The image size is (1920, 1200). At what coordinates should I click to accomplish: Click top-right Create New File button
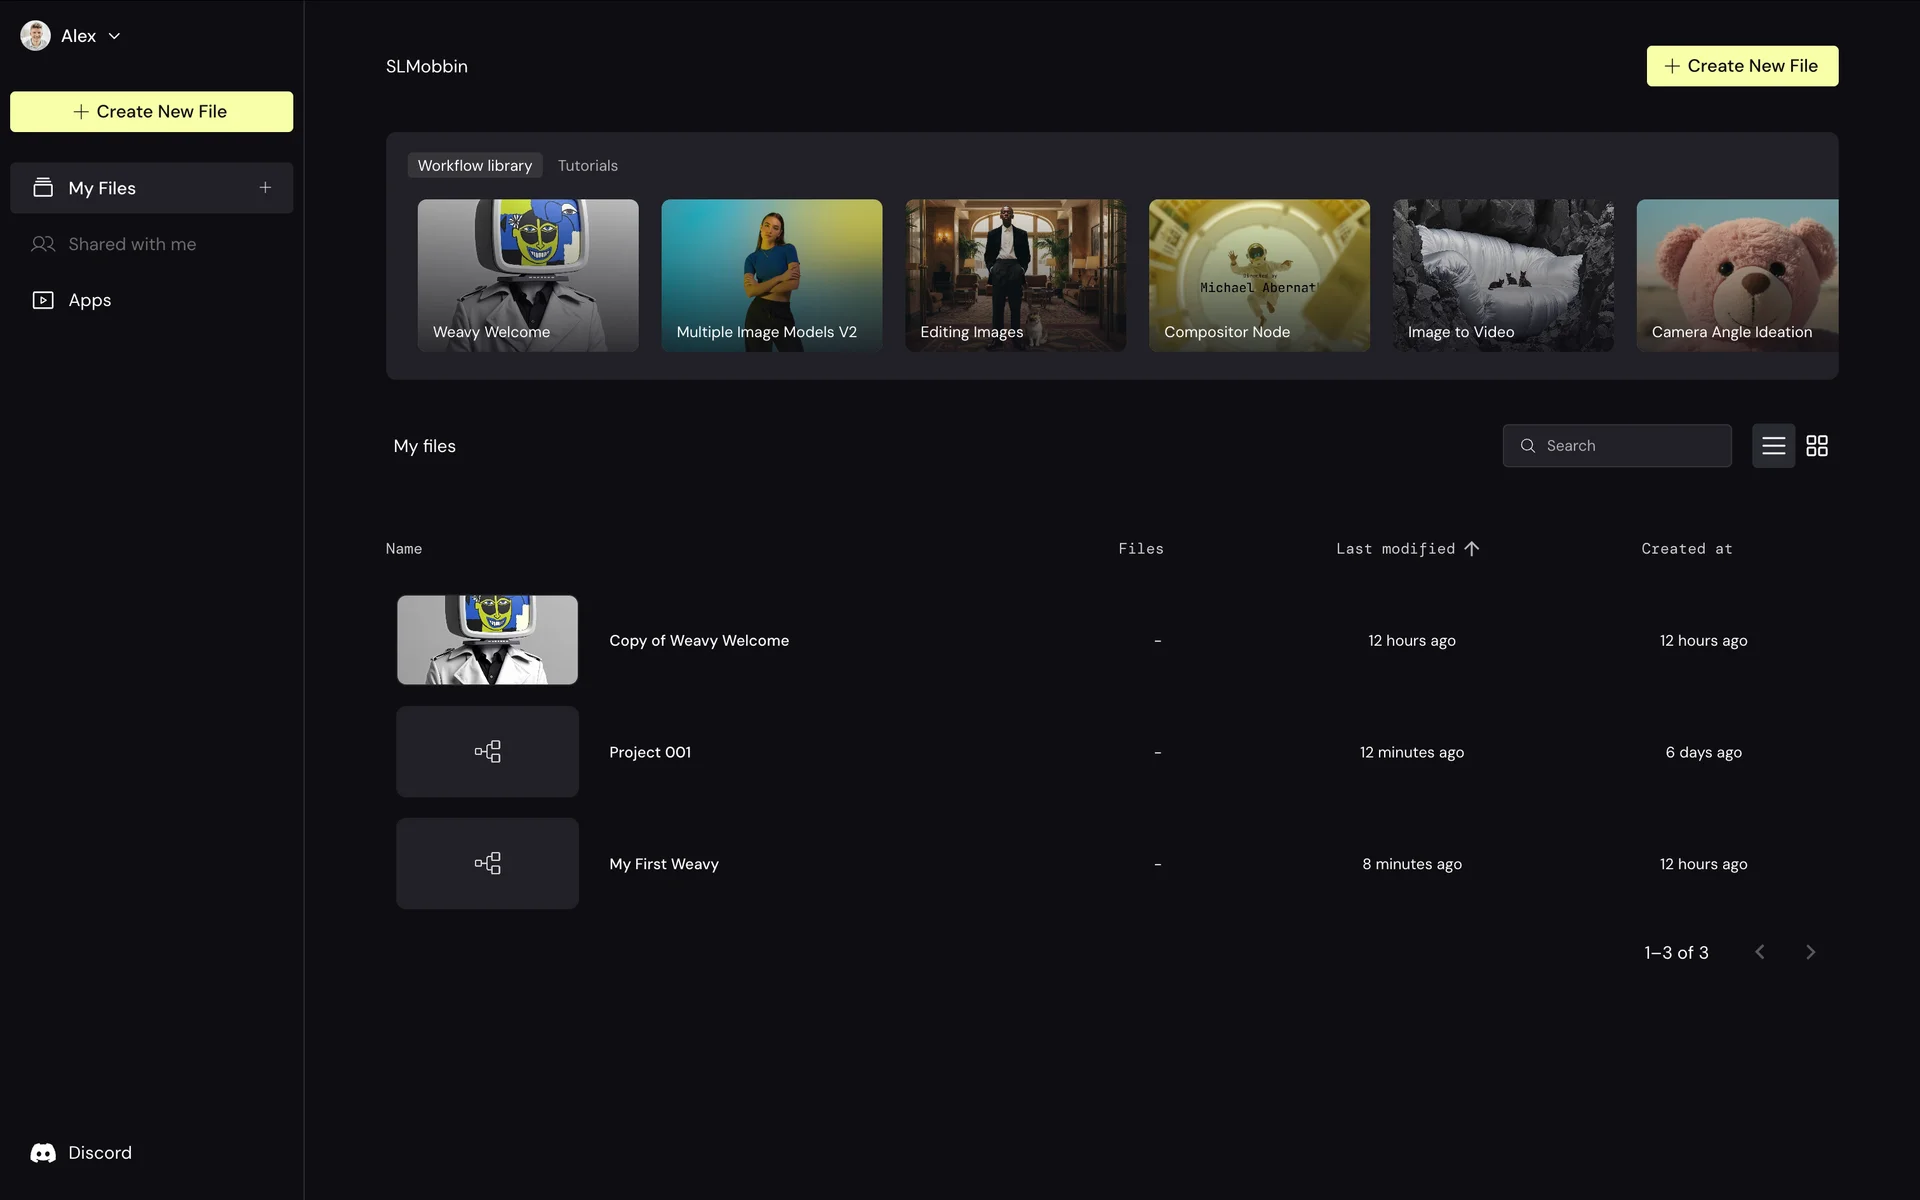1741,66
